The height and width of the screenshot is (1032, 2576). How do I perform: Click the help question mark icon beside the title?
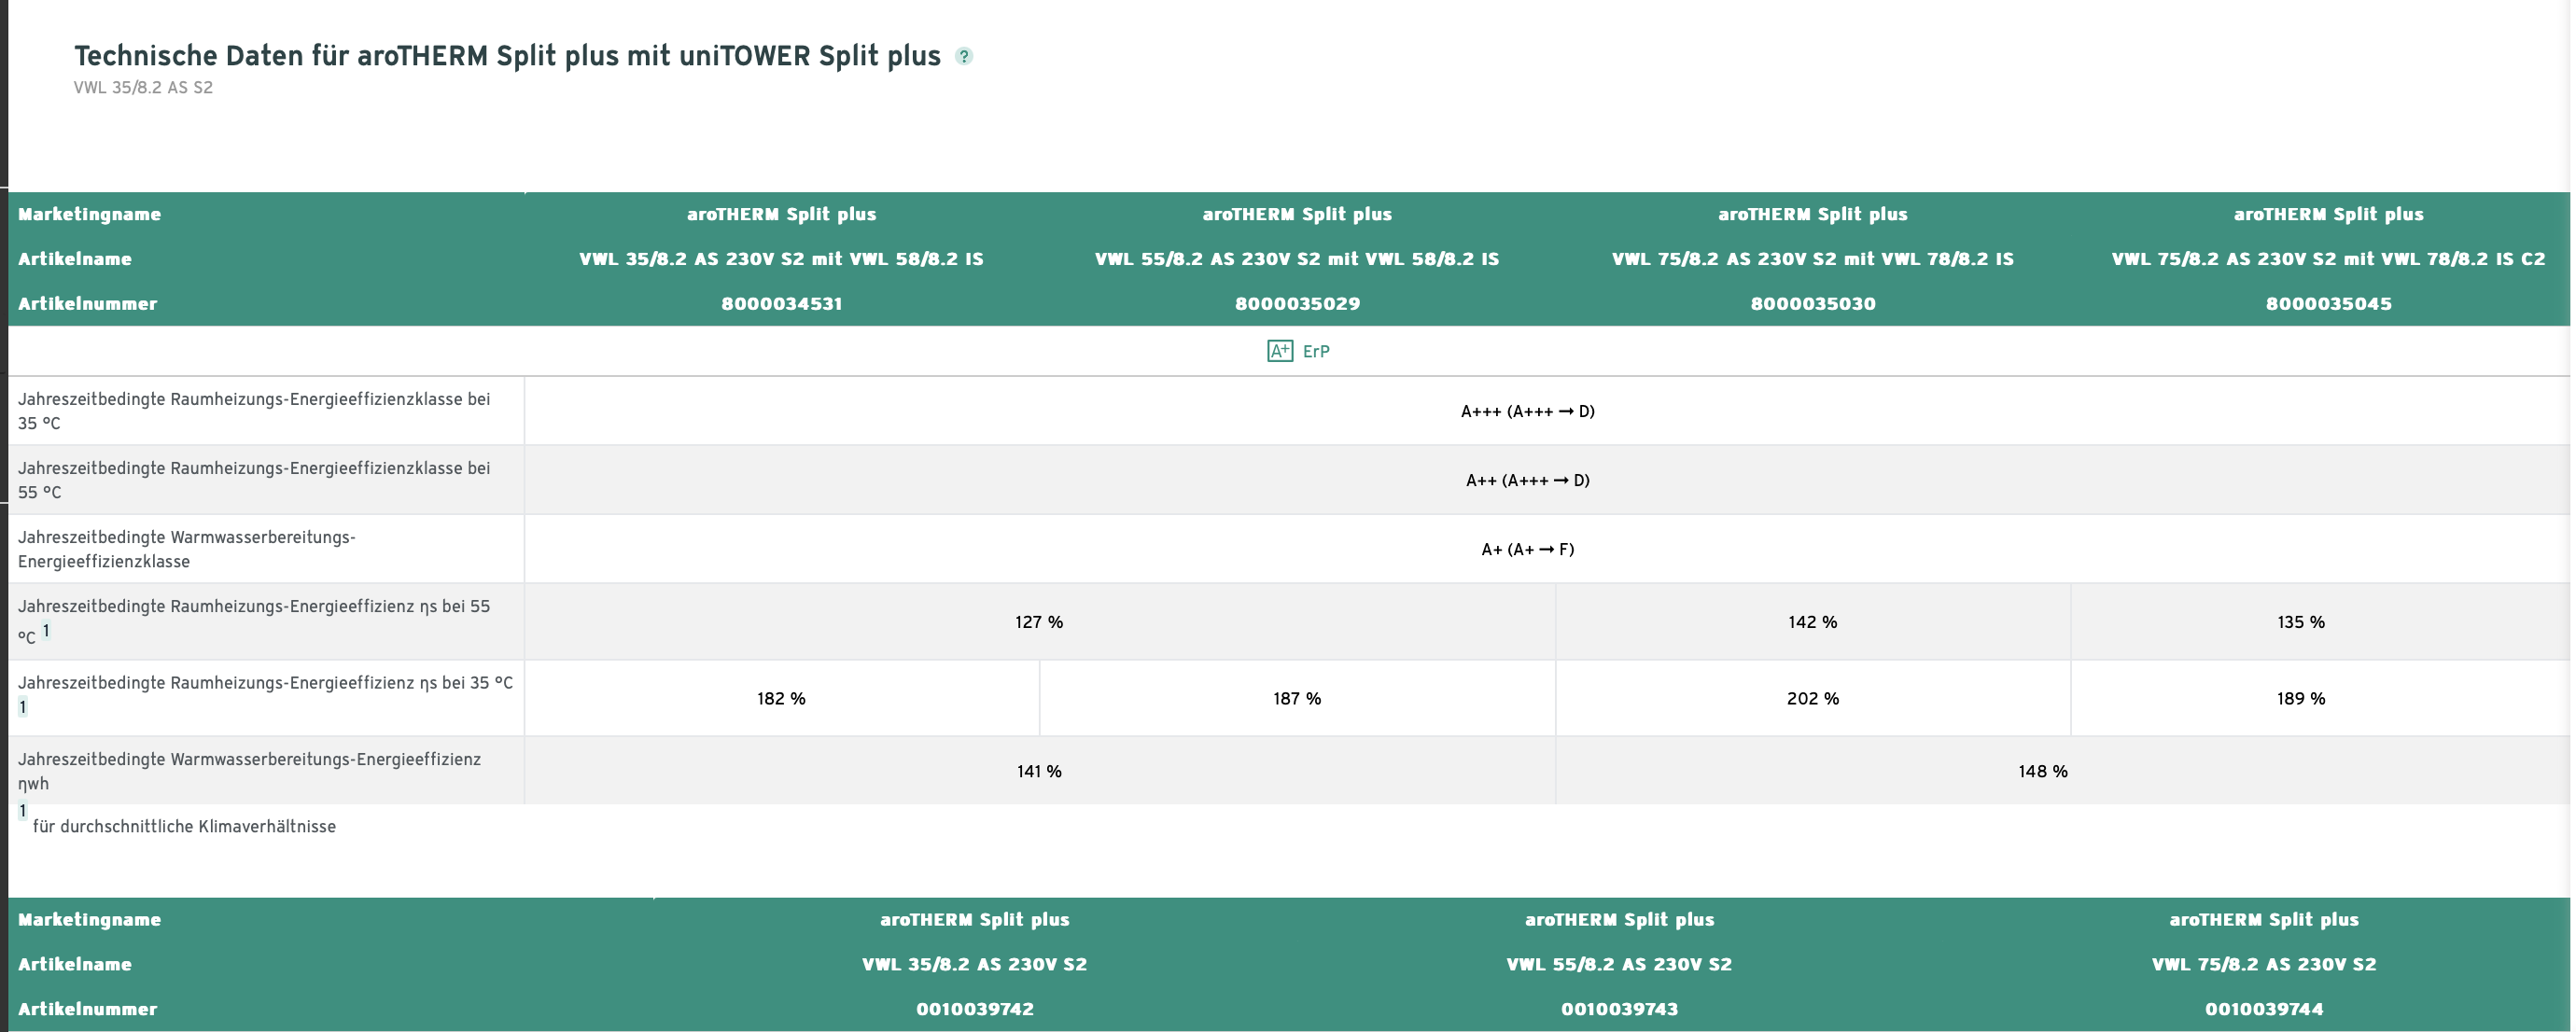coord(964,57)
